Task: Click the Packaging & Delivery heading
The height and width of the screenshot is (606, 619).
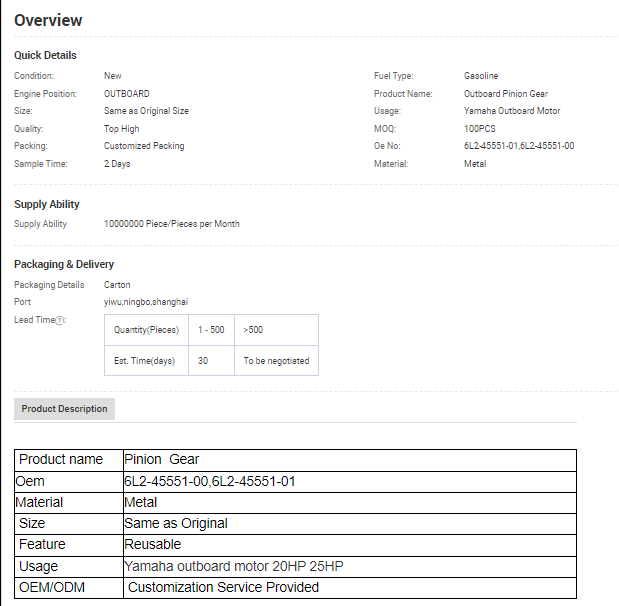Action: [x=64, y=264]
